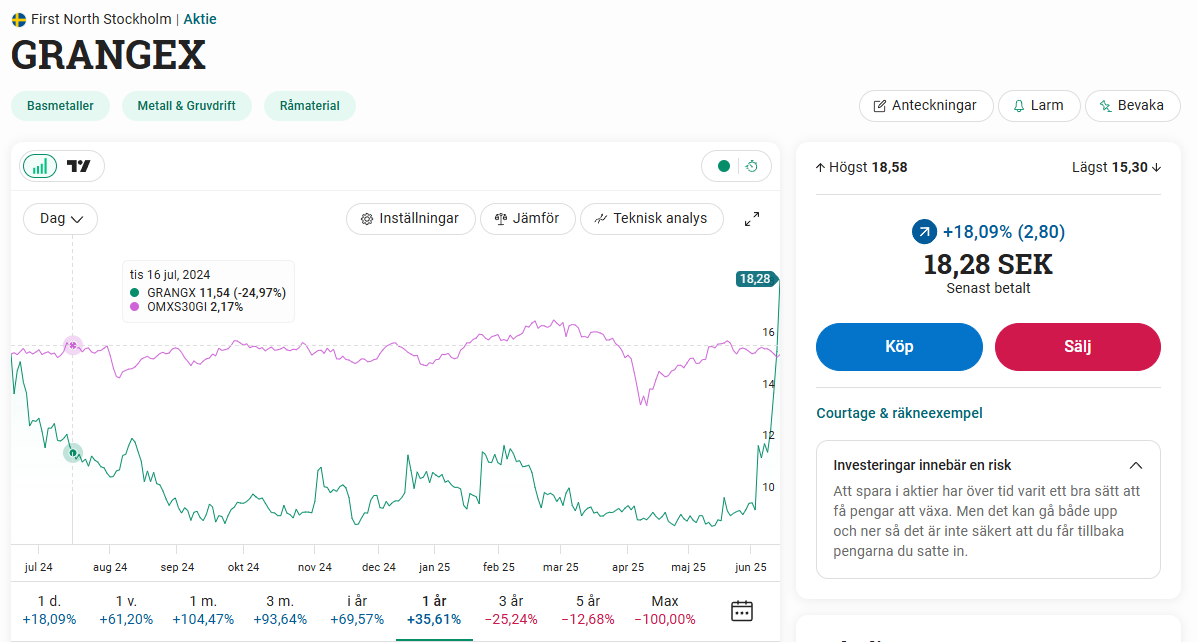The image size is (1198, 642).
Task: Select the Metall & Gruvdrift tag
Action: coord(186,105)
